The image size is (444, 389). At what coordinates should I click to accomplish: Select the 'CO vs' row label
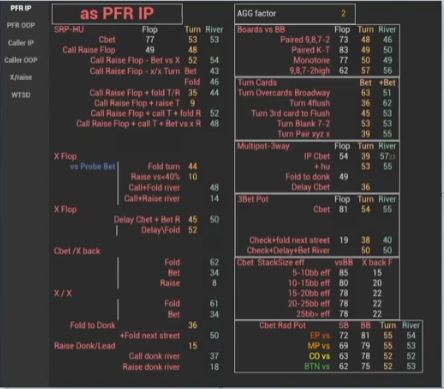(x=319, y=356)
